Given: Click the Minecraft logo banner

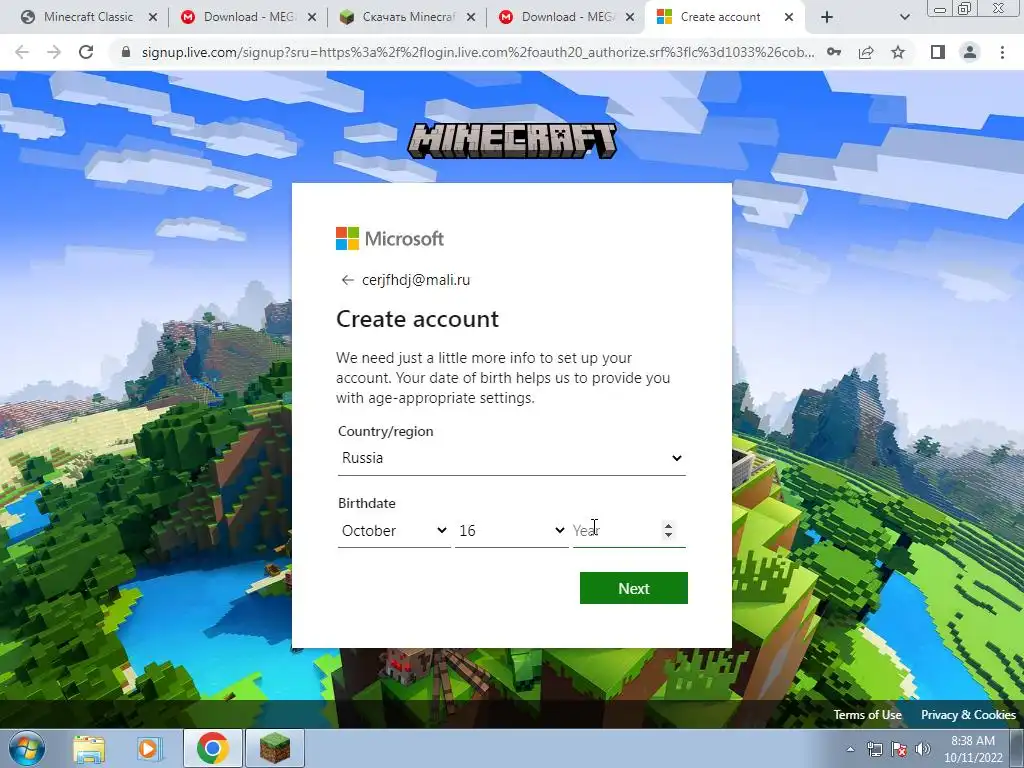Looking at the screenshot, I should click(512, 140).
